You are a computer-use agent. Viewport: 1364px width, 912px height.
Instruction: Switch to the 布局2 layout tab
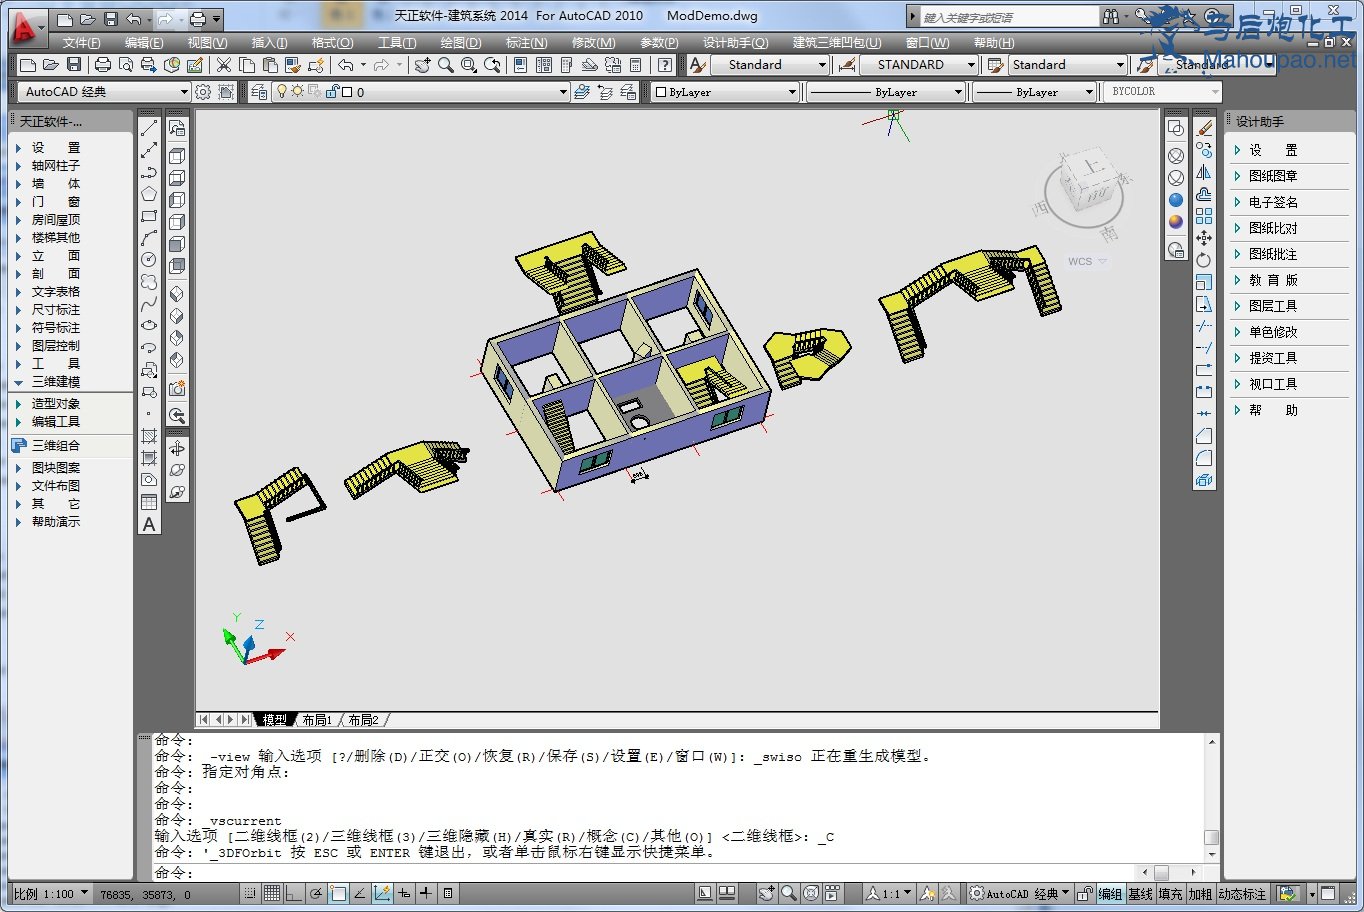tap(364, 720)
